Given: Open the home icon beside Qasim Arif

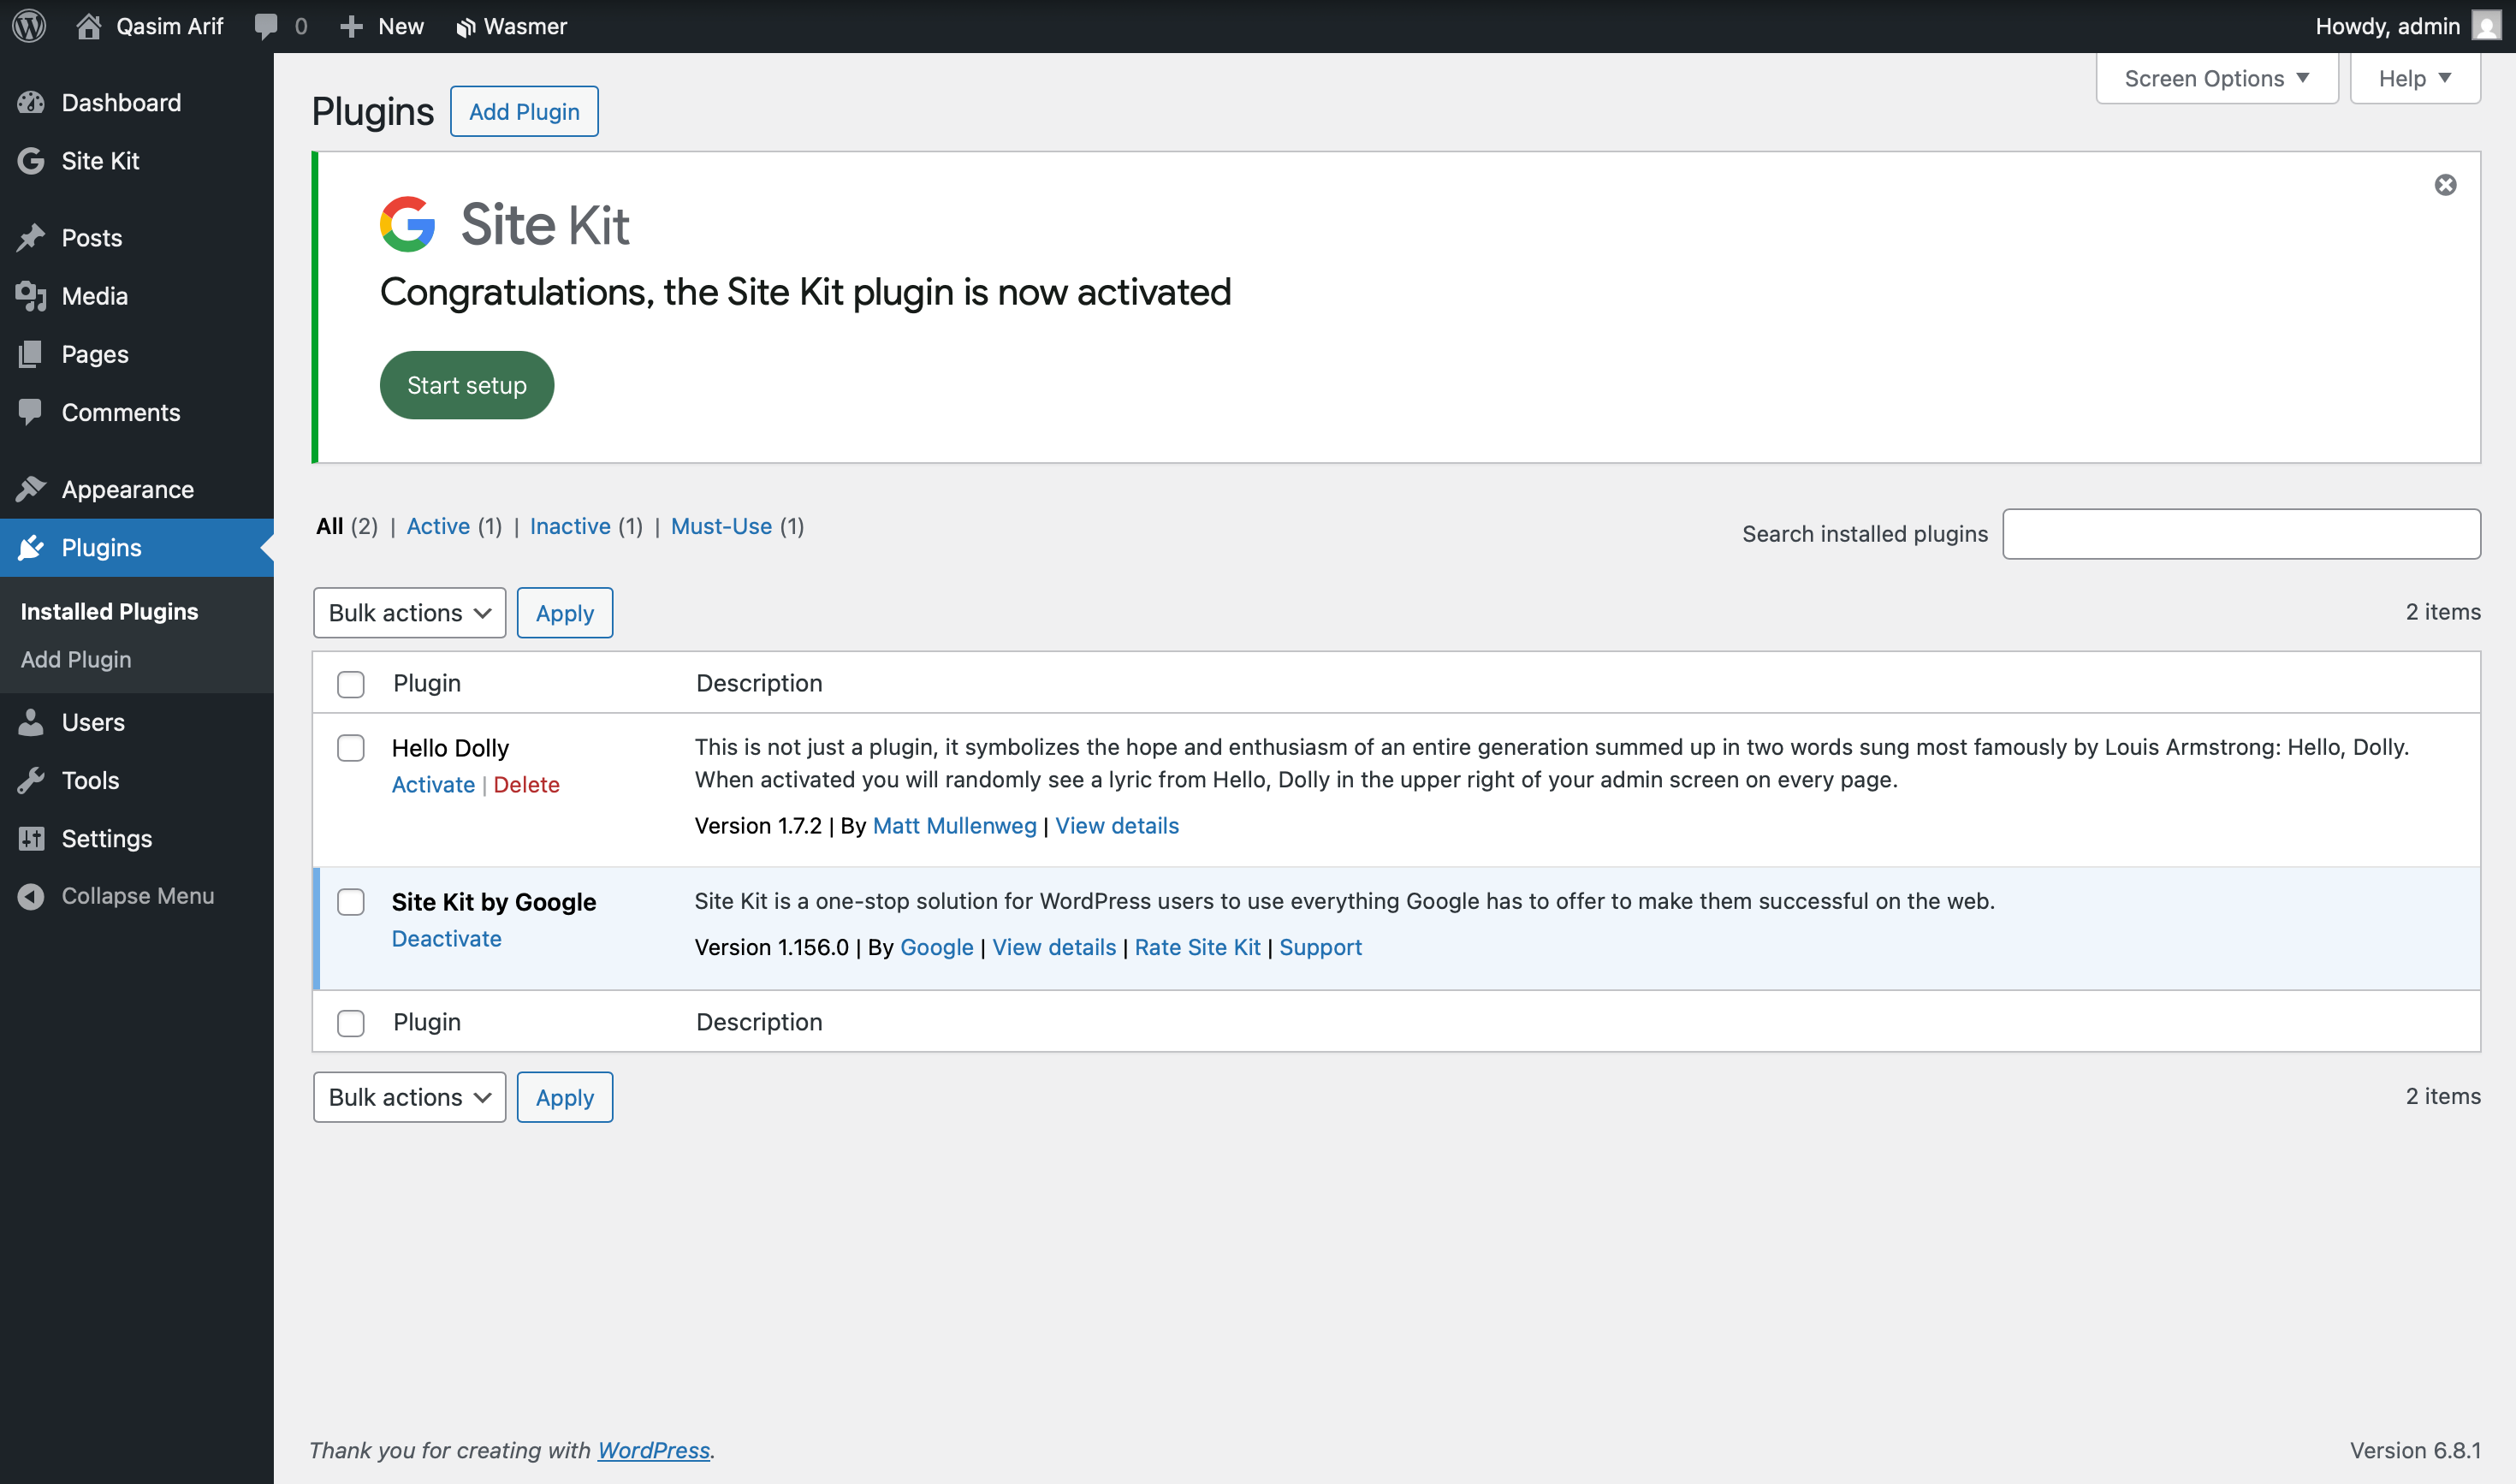Looking at the screenshot, I should click(x=88, y=26).
